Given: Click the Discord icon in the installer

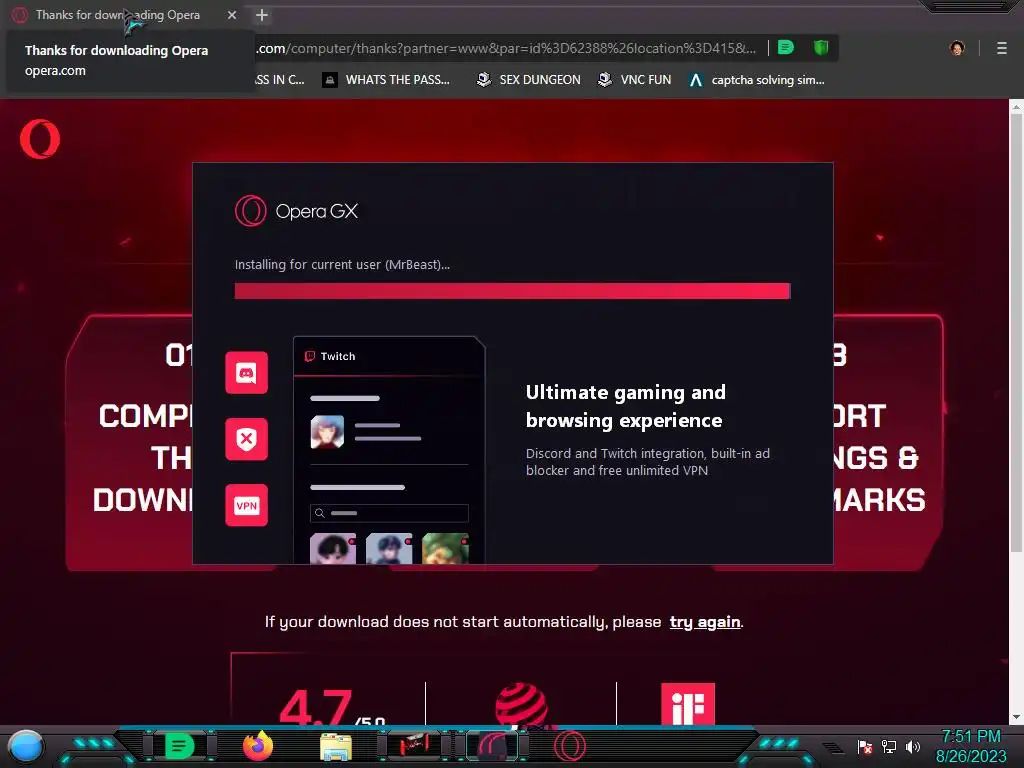Looking at the screenshot, I should 246,373.
